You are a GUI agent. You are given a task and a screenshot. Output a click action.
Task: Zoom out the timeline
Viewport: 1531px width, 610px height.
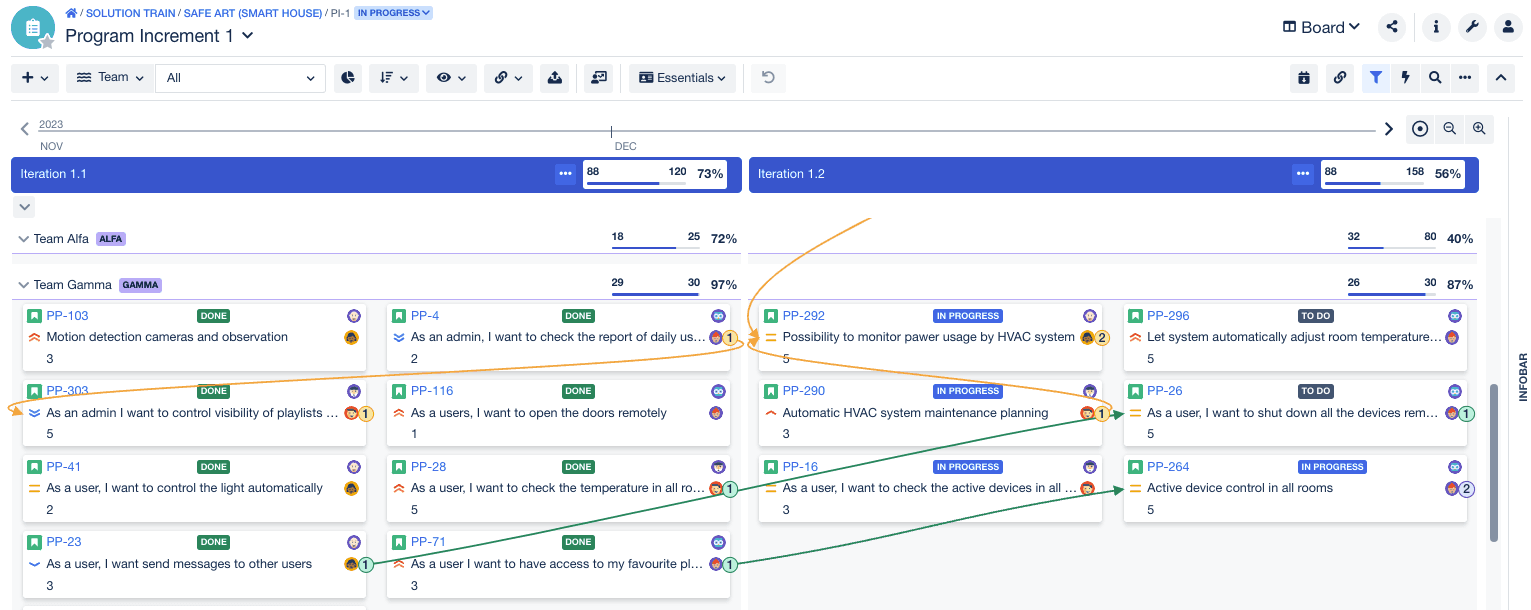coord(1450,129)
